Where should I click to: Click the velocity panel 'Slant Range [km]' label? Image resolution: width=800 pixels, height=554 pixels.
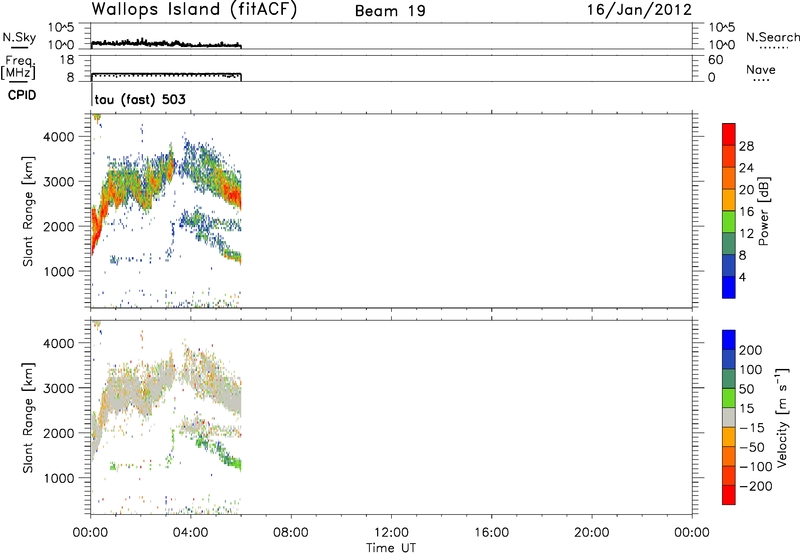[x=28, y=417]
